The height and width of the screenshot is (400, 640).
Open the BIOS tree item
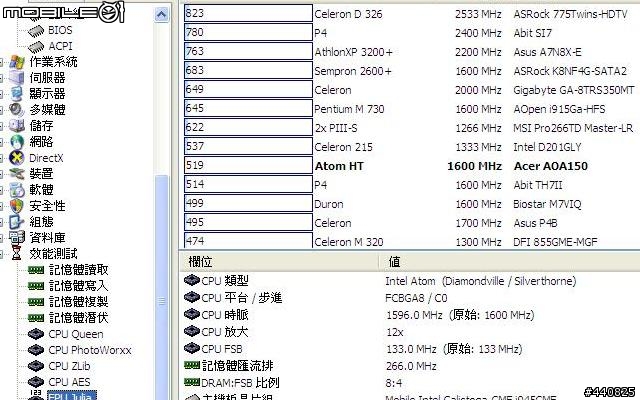coord(60,30)
